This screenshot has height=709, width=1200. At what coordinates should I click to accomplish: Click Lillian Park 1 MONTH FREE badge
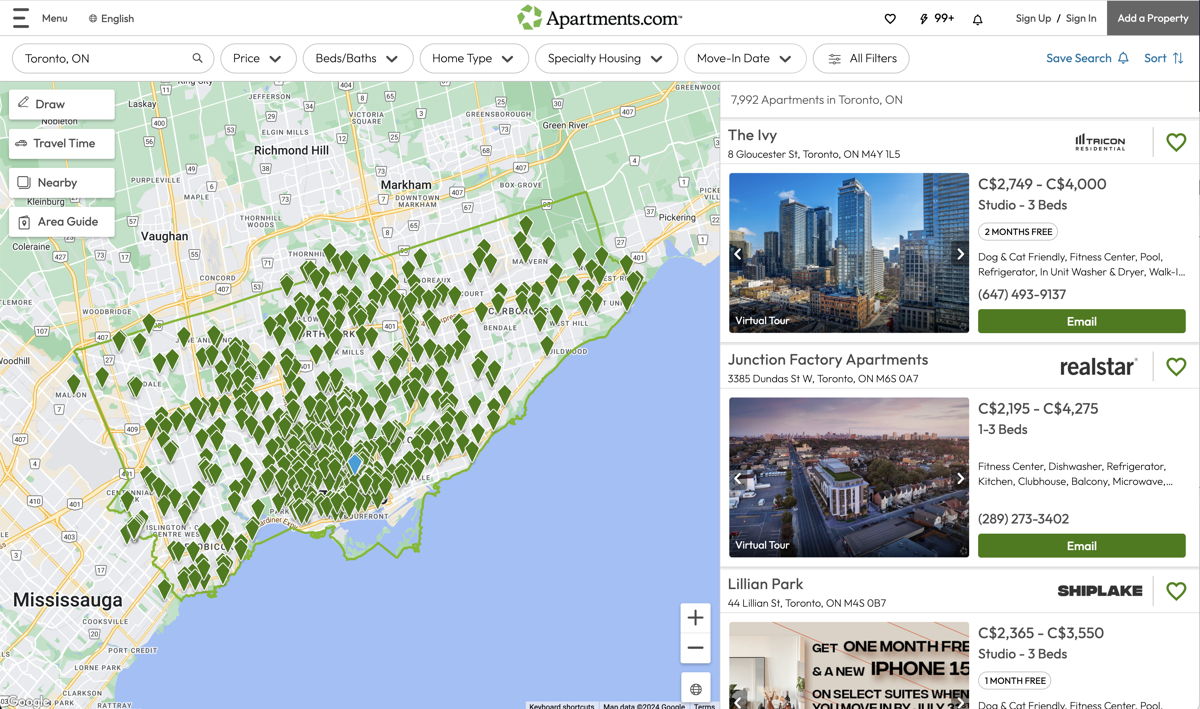coord(1014,681)
